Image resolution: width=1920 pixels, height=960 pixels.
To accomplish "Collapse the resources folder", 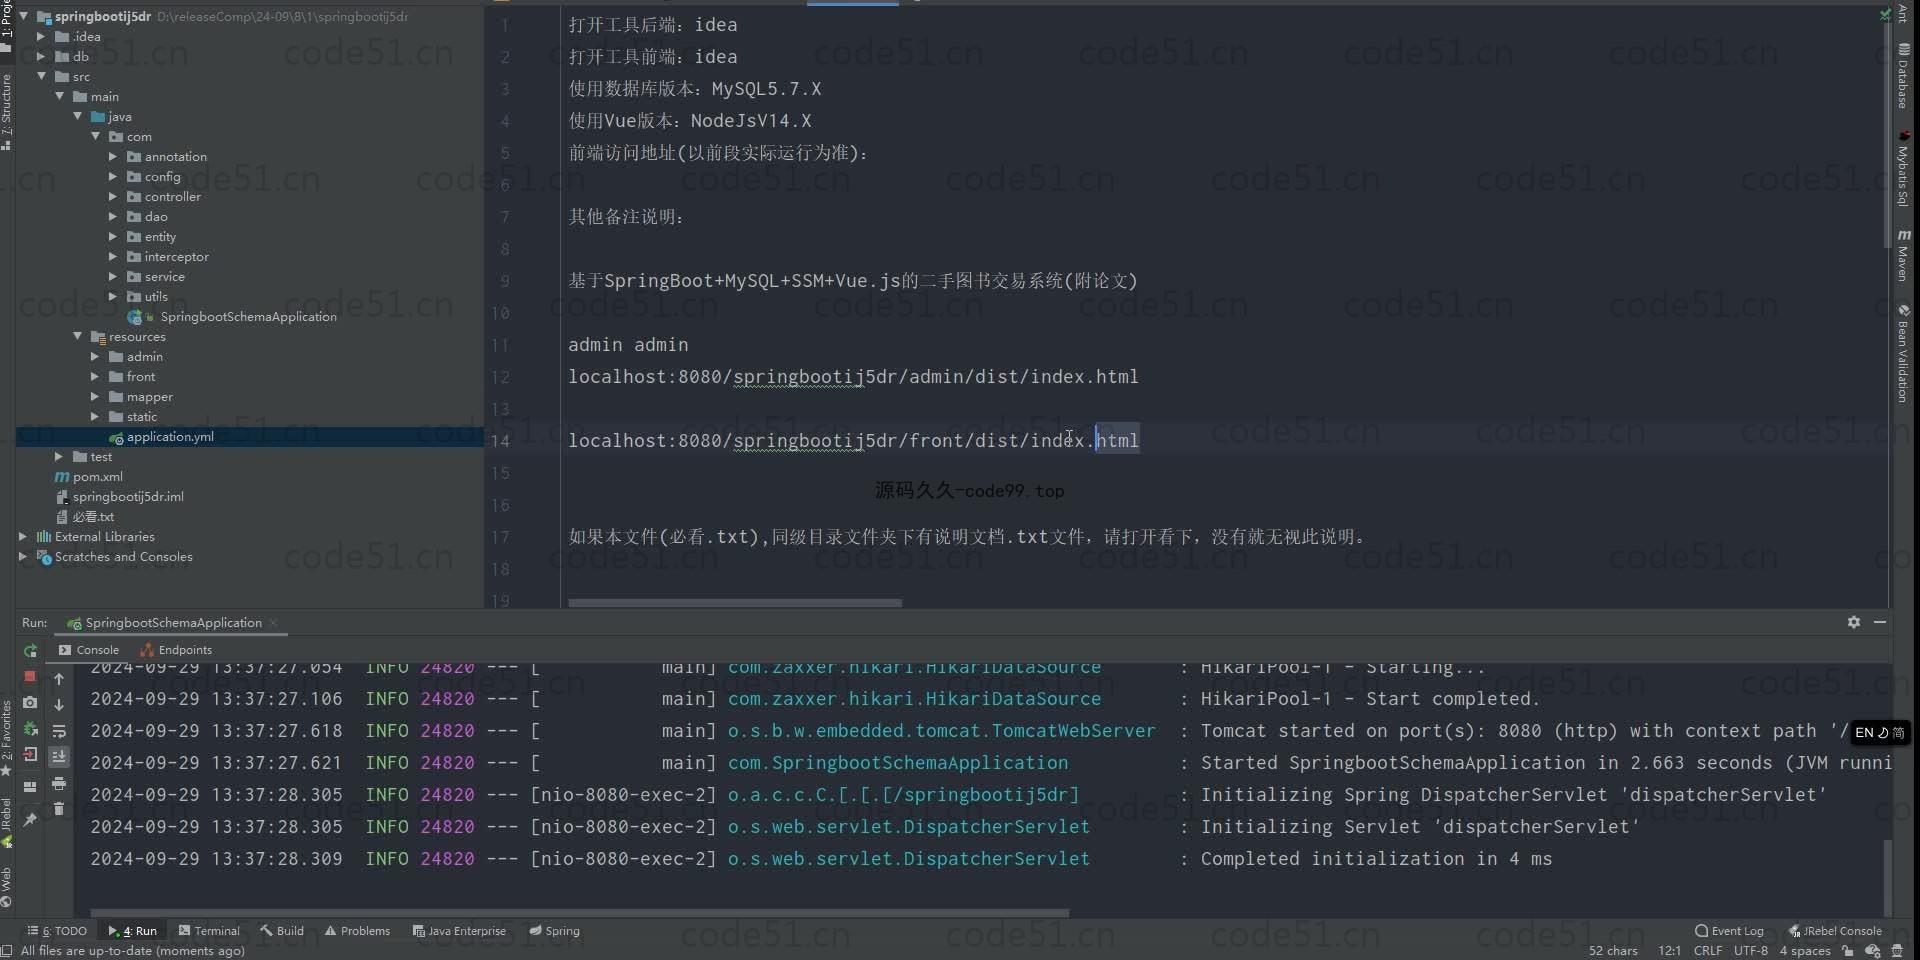I will [x=78, y=336].
